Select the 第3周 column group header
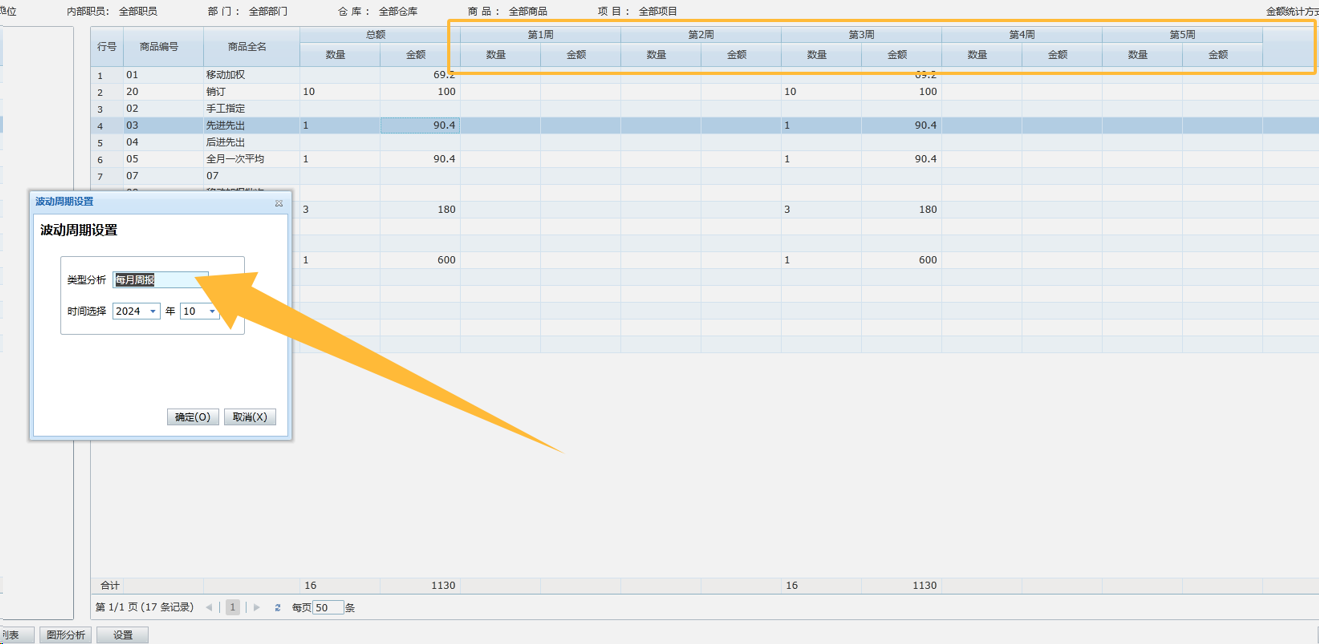This screenshot has width=1319, height=644. 861,35
